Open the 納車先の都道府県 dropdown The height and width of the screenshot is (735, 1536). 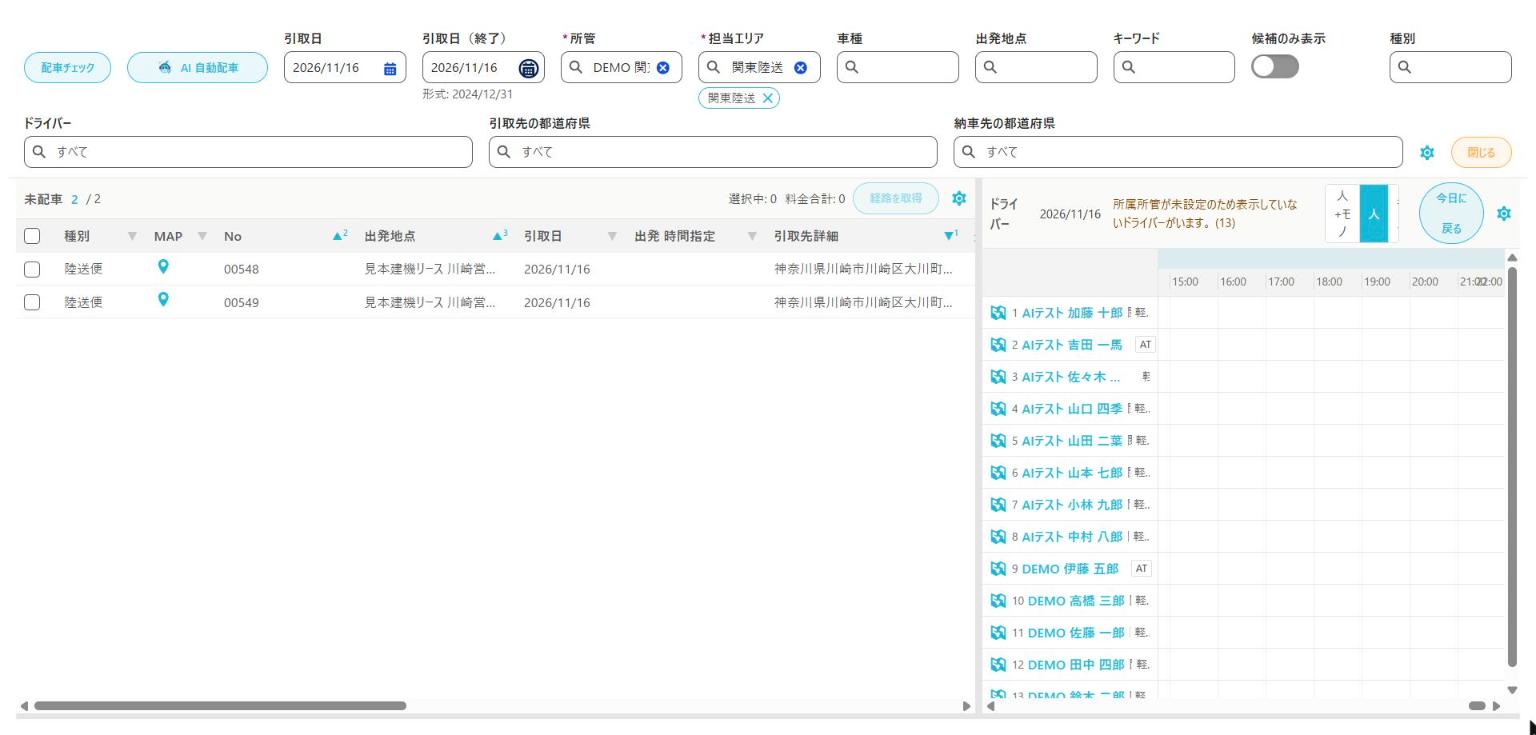pyautogui.click(x=1178, y=152)
